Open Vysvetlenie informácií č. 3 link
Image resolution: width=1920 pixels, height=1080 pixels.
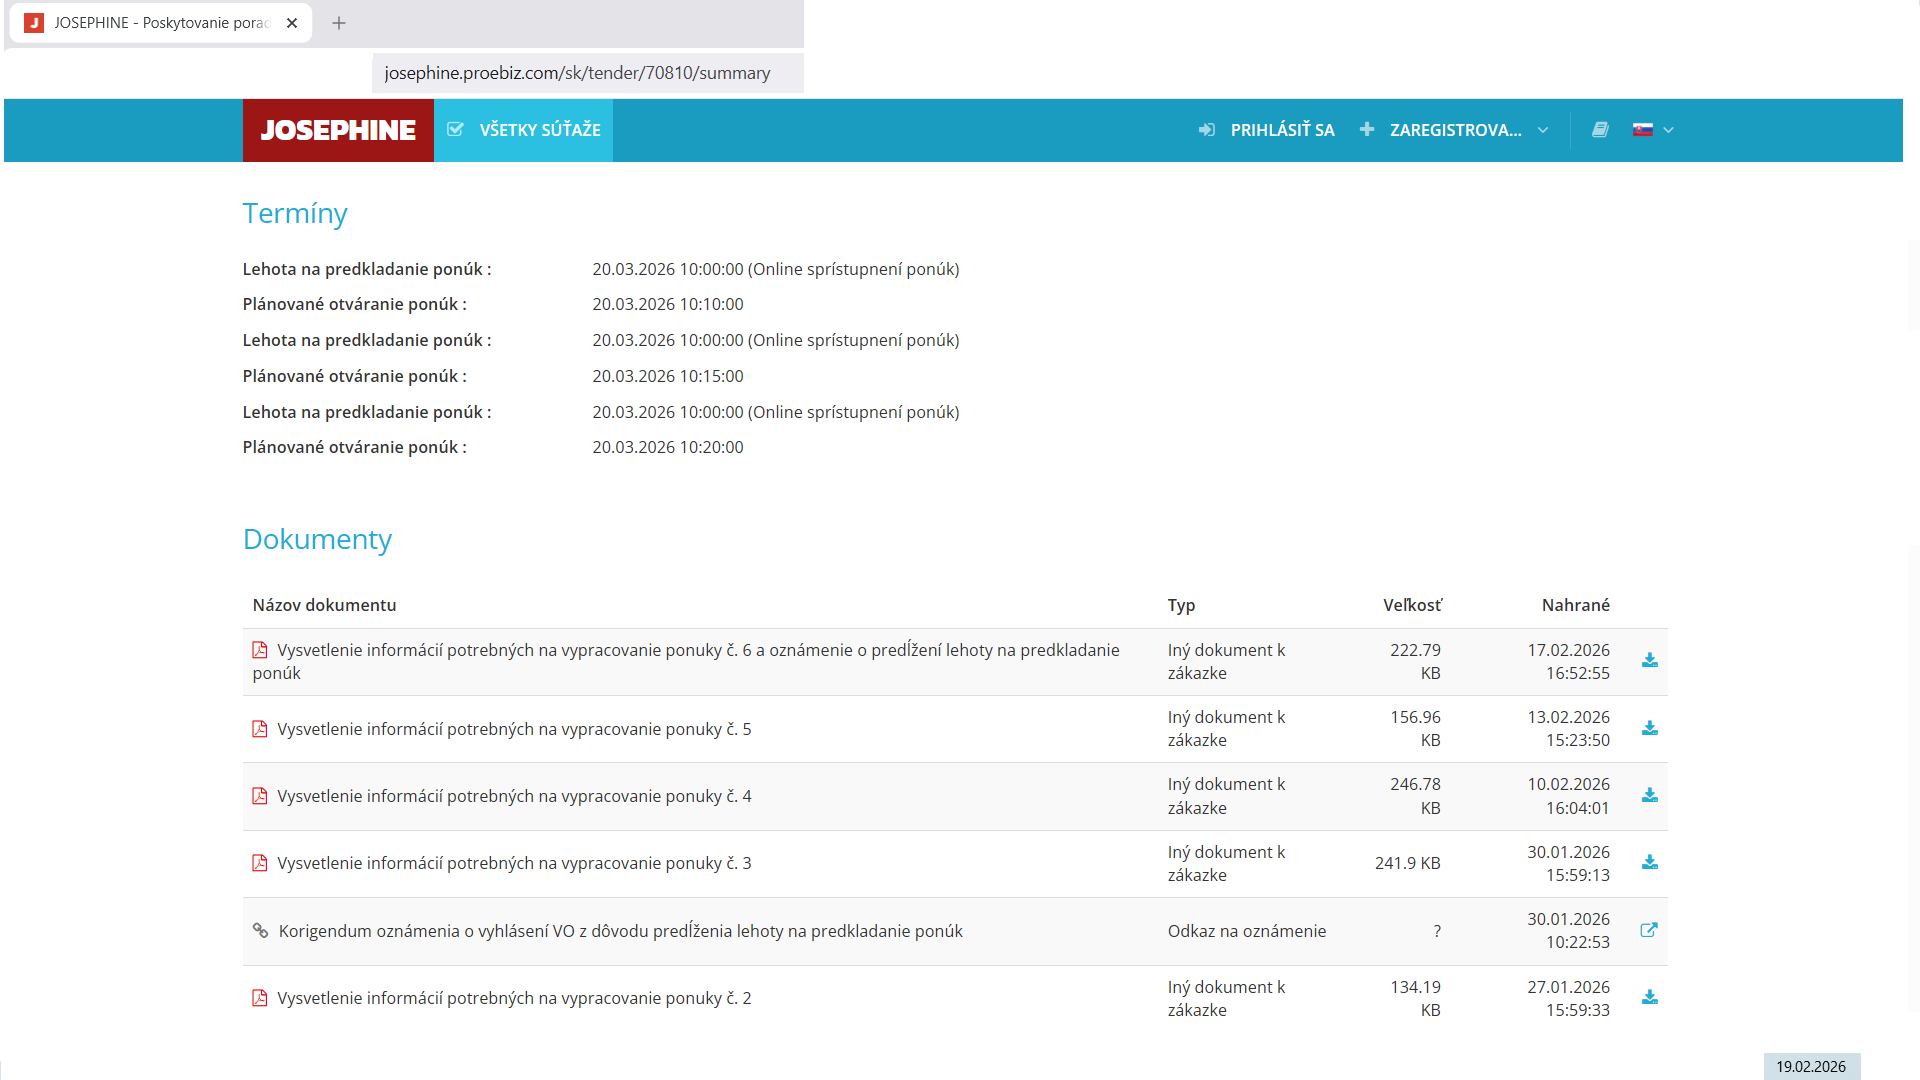pos(514,863)
